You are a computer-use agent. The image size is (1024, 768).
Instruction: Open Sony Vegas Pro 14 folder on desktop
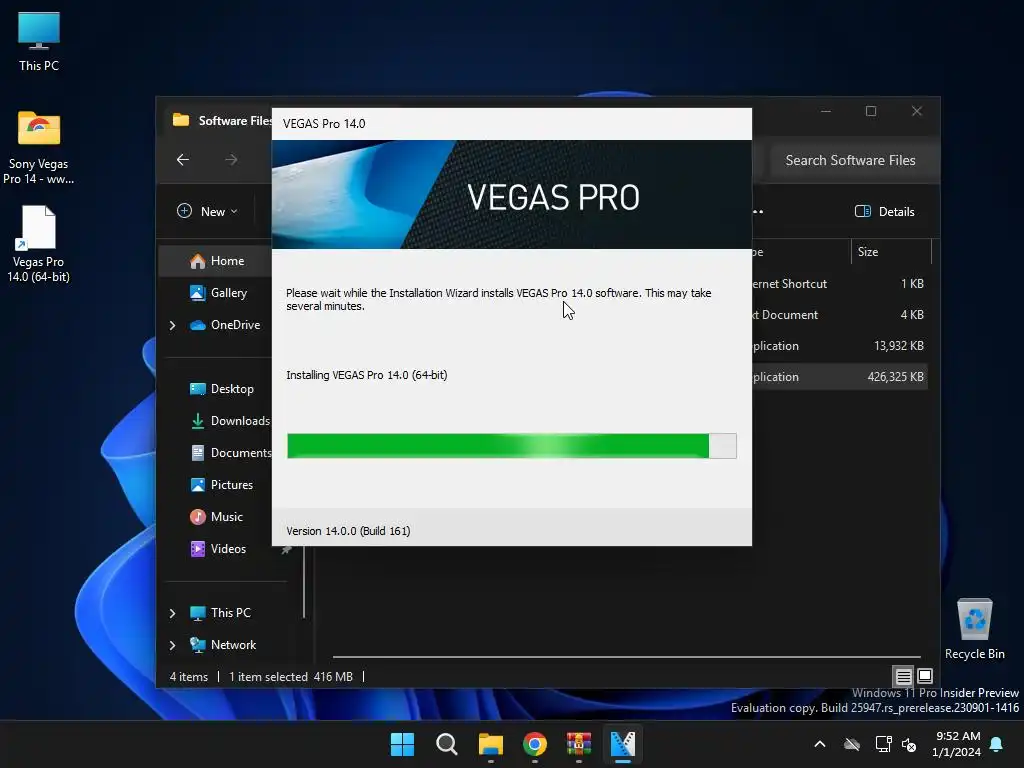pos(39,147)
